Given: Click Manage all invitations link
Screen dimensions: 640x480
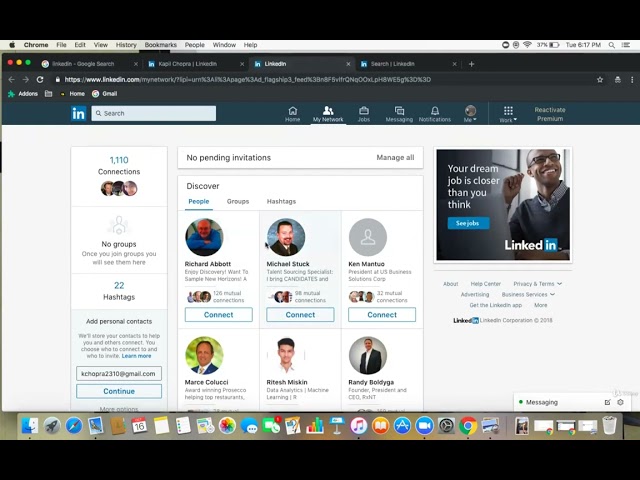Looking at the screenshot, I should [395, 158].
